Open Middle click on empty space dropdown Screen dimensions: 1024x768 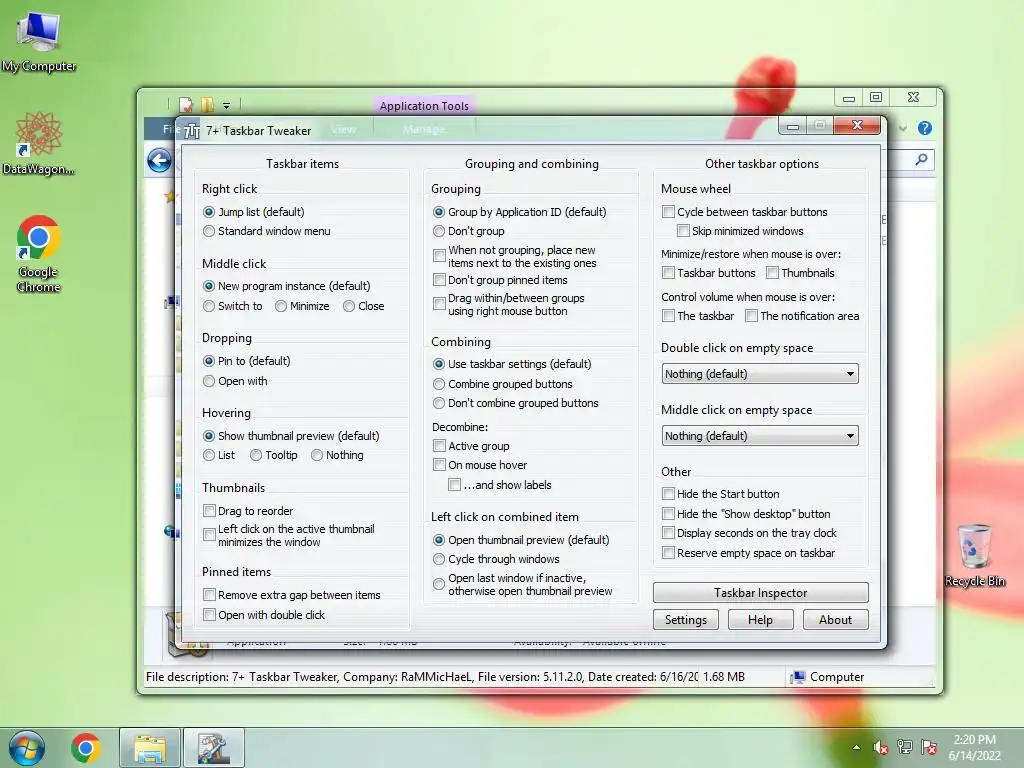(x=760, y=436)
